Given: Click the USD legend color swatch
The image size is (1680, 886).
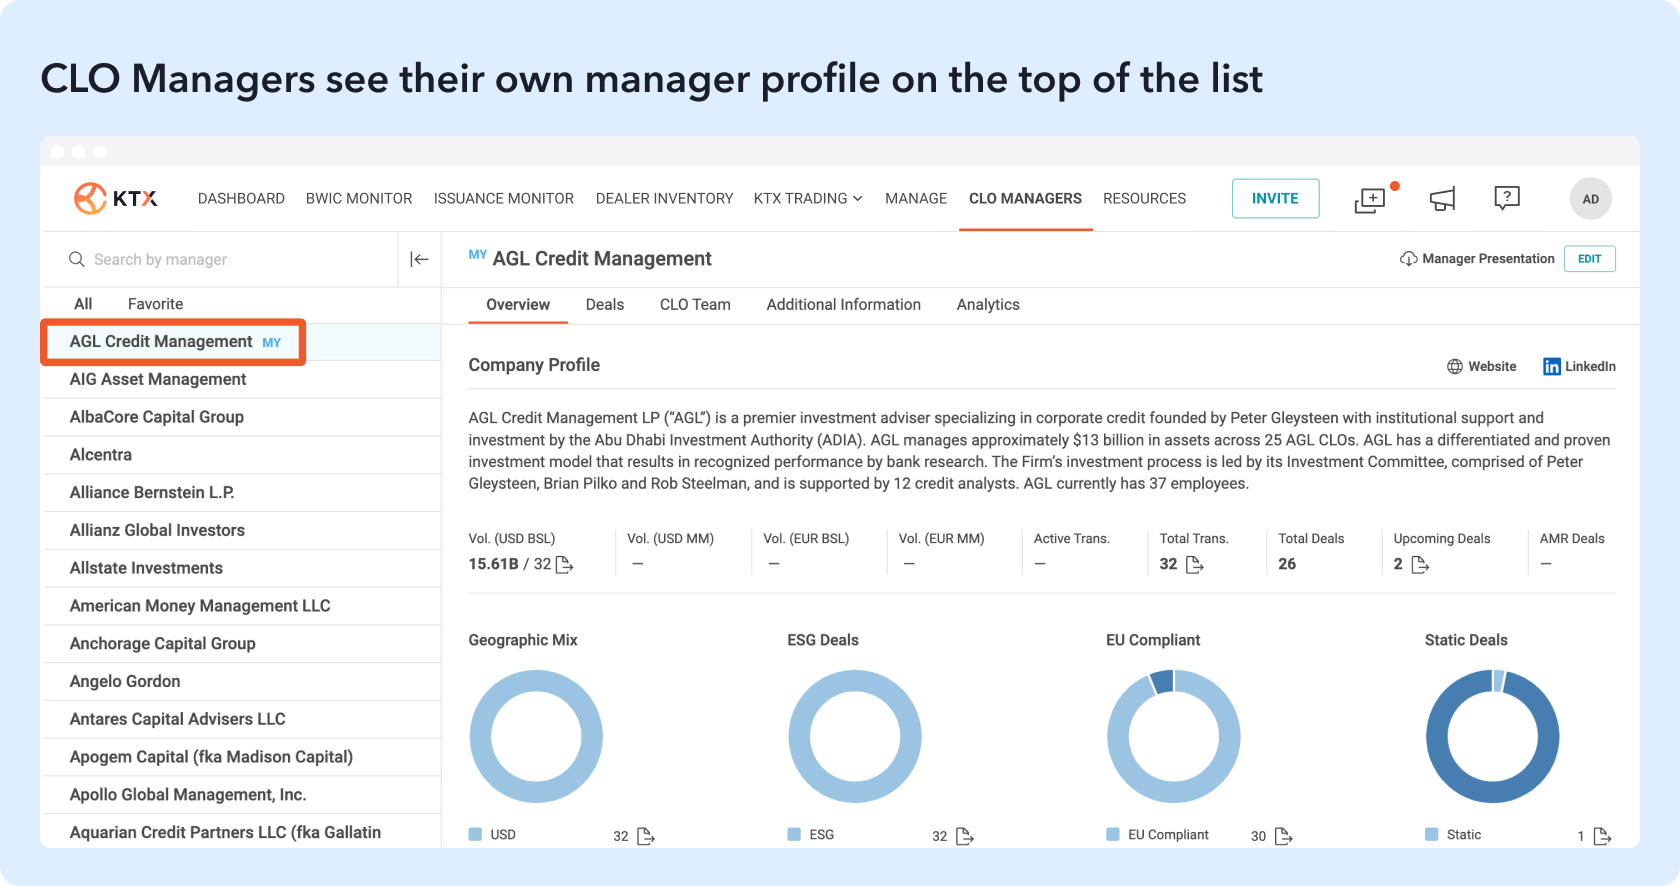Looking at the screenshot, I should coord(476,834).
